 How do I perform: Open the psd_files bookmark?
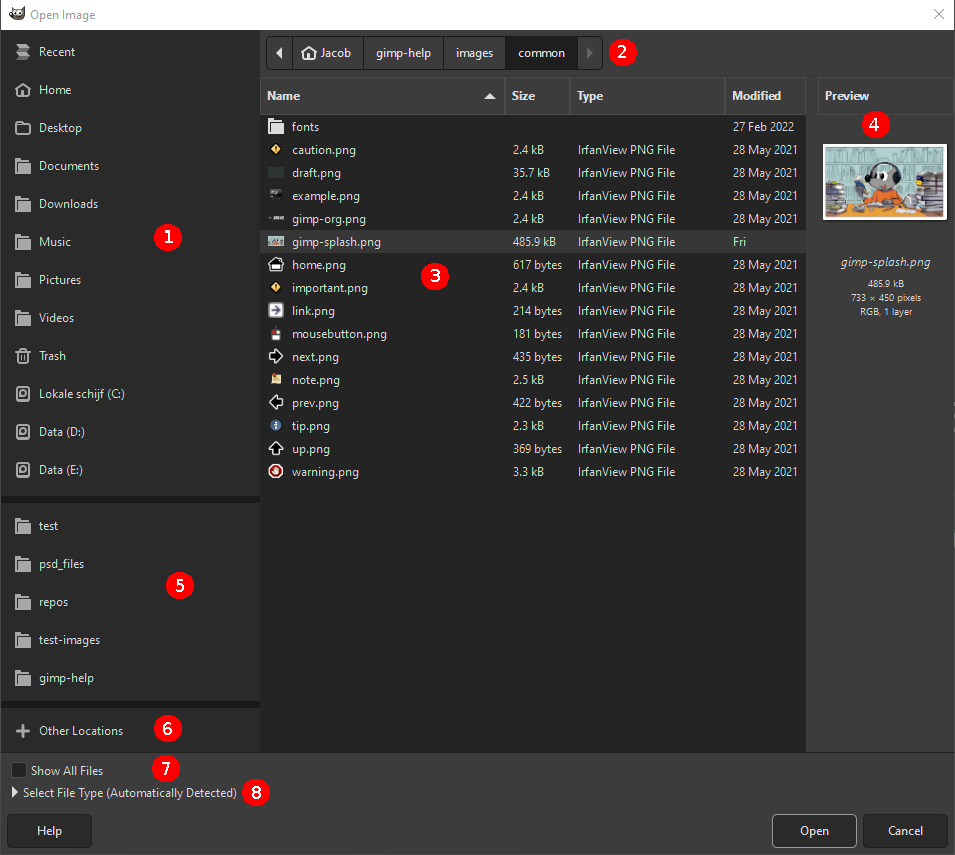point(62,563)
